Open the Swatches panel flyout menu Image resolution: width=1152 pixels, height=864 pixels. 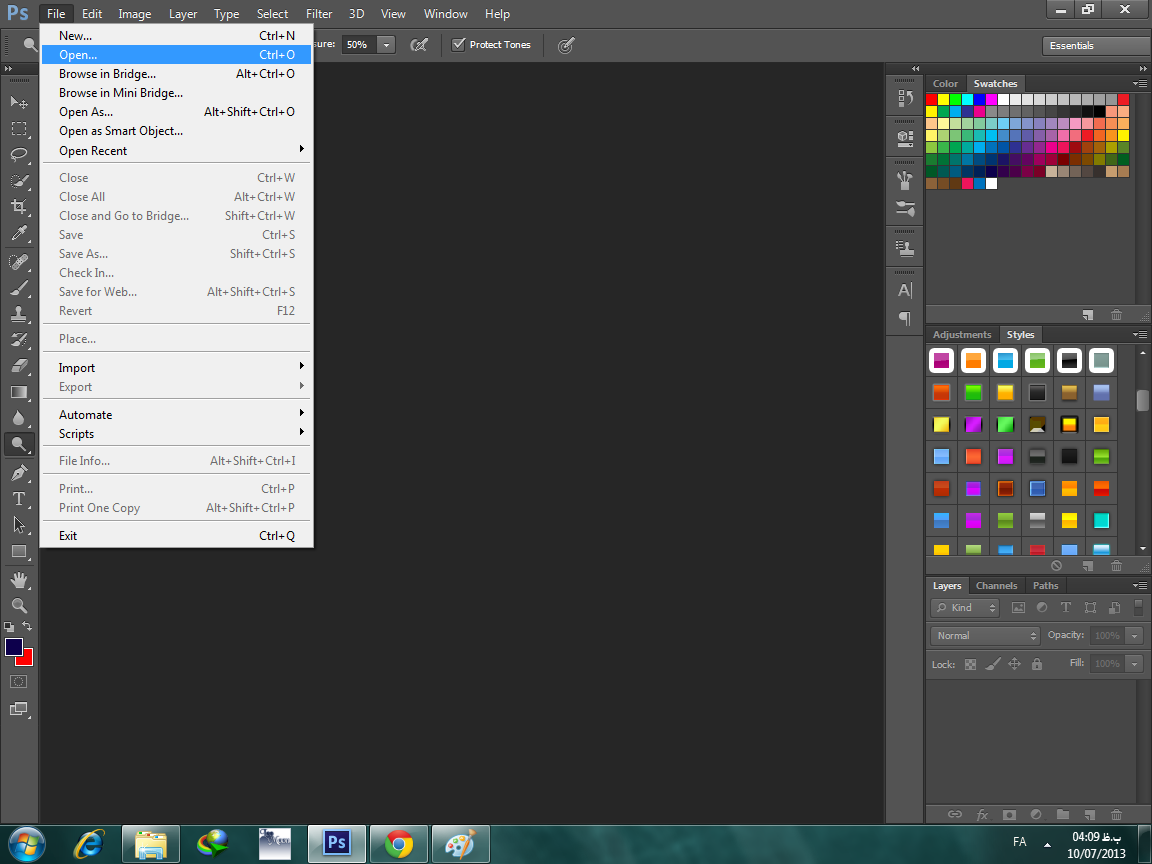[1140, 84]
